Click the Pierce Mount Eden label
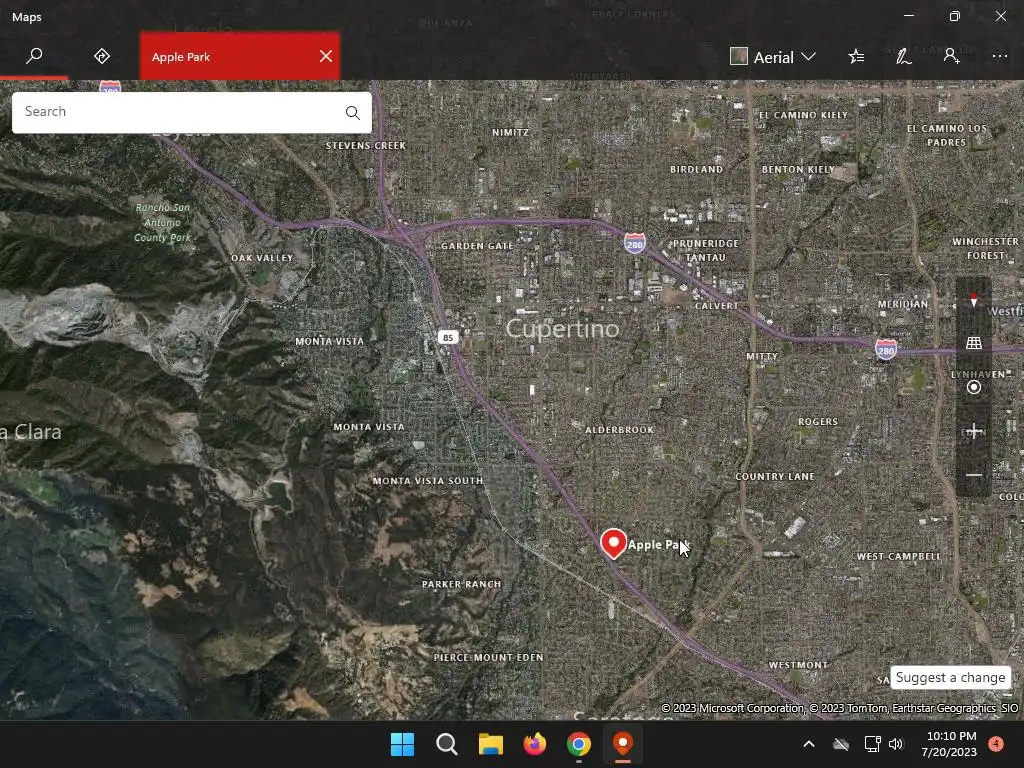The height and width of the screenshot is (768, 1024). point(488,658)
